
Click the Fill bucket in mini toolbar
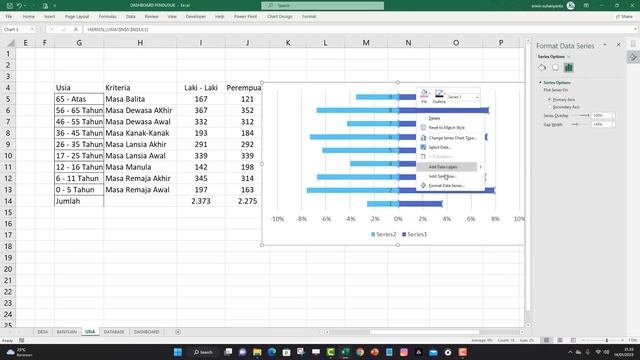[424, 94]
